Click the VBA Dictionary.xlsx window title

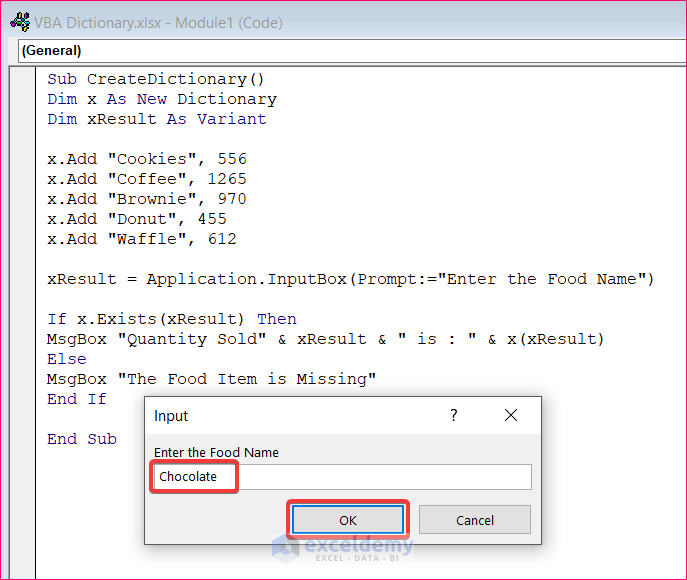point(158,23)
